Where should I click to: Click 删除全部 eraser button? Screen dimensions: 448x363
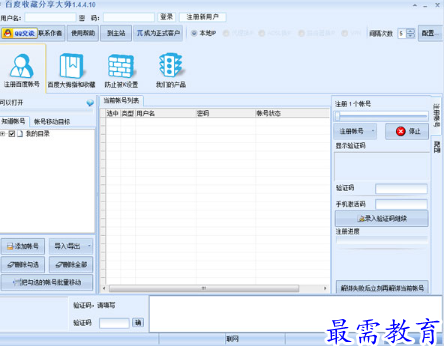[x=71, y=265]
